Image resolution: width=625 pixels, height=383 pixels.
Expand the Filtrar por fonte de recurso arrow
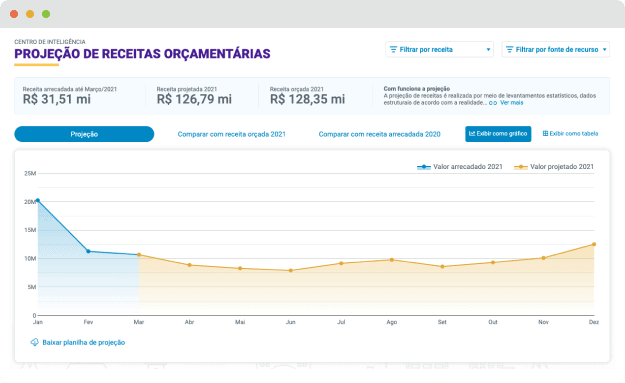(604, 50)
